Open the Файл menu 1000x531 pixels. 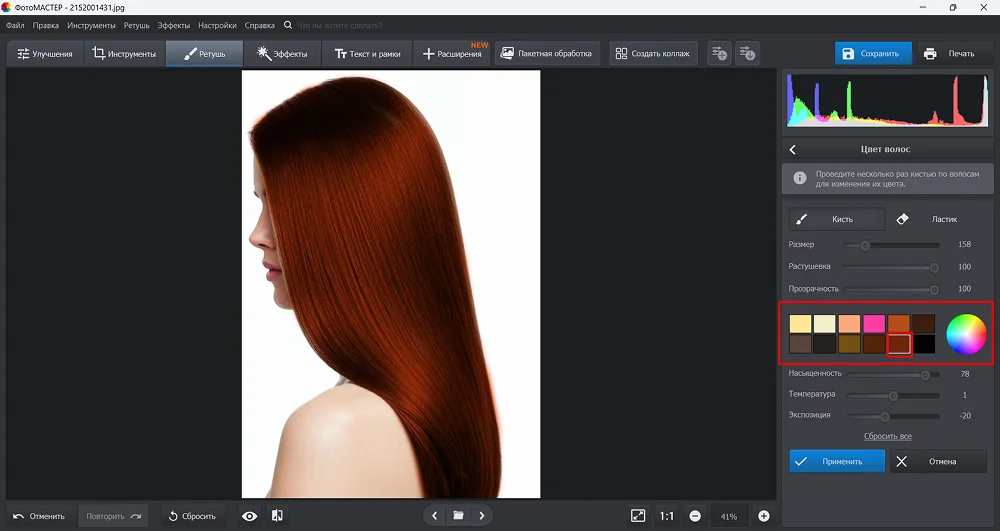[15, 25]
